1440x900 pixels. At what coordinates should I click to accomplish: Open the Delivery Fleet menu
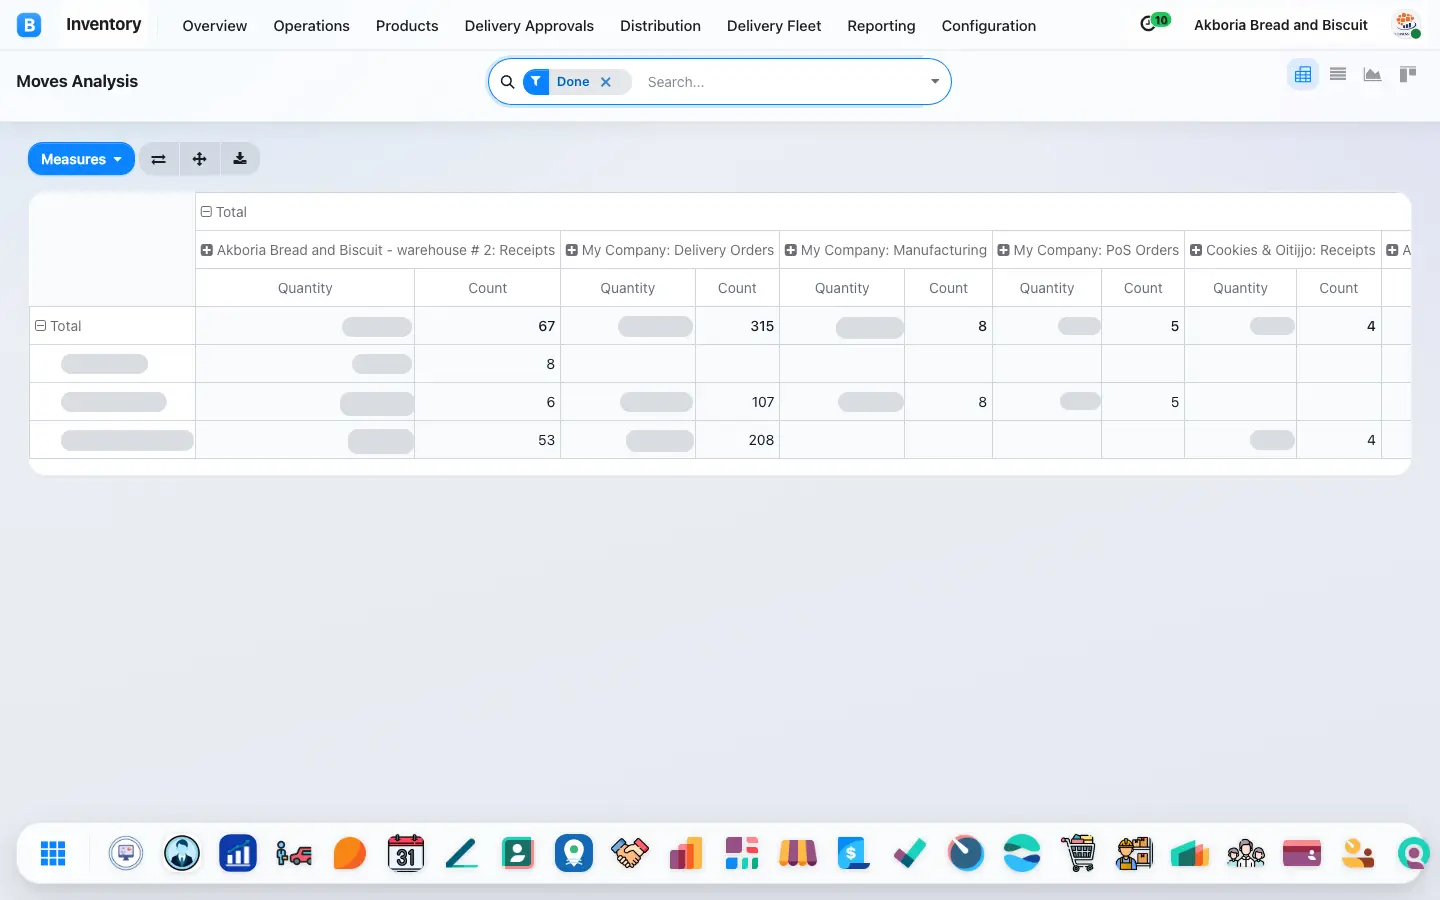[774, 26]
